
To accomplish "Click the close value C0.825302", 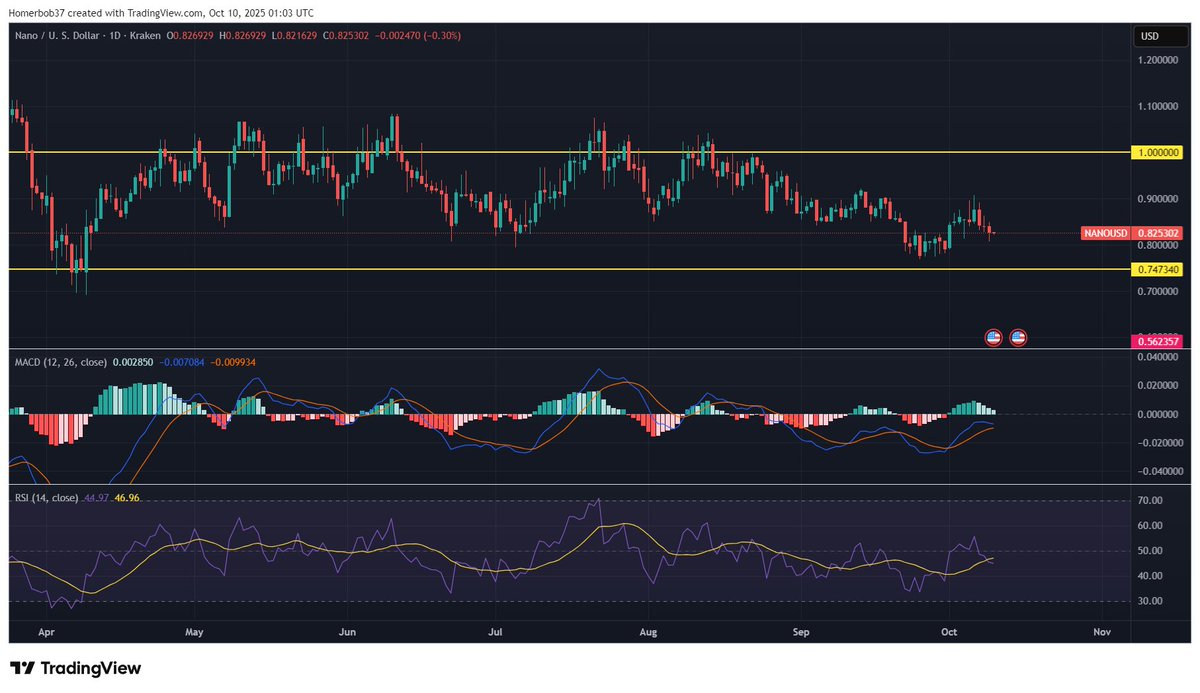I will click(x=346, y=35).
